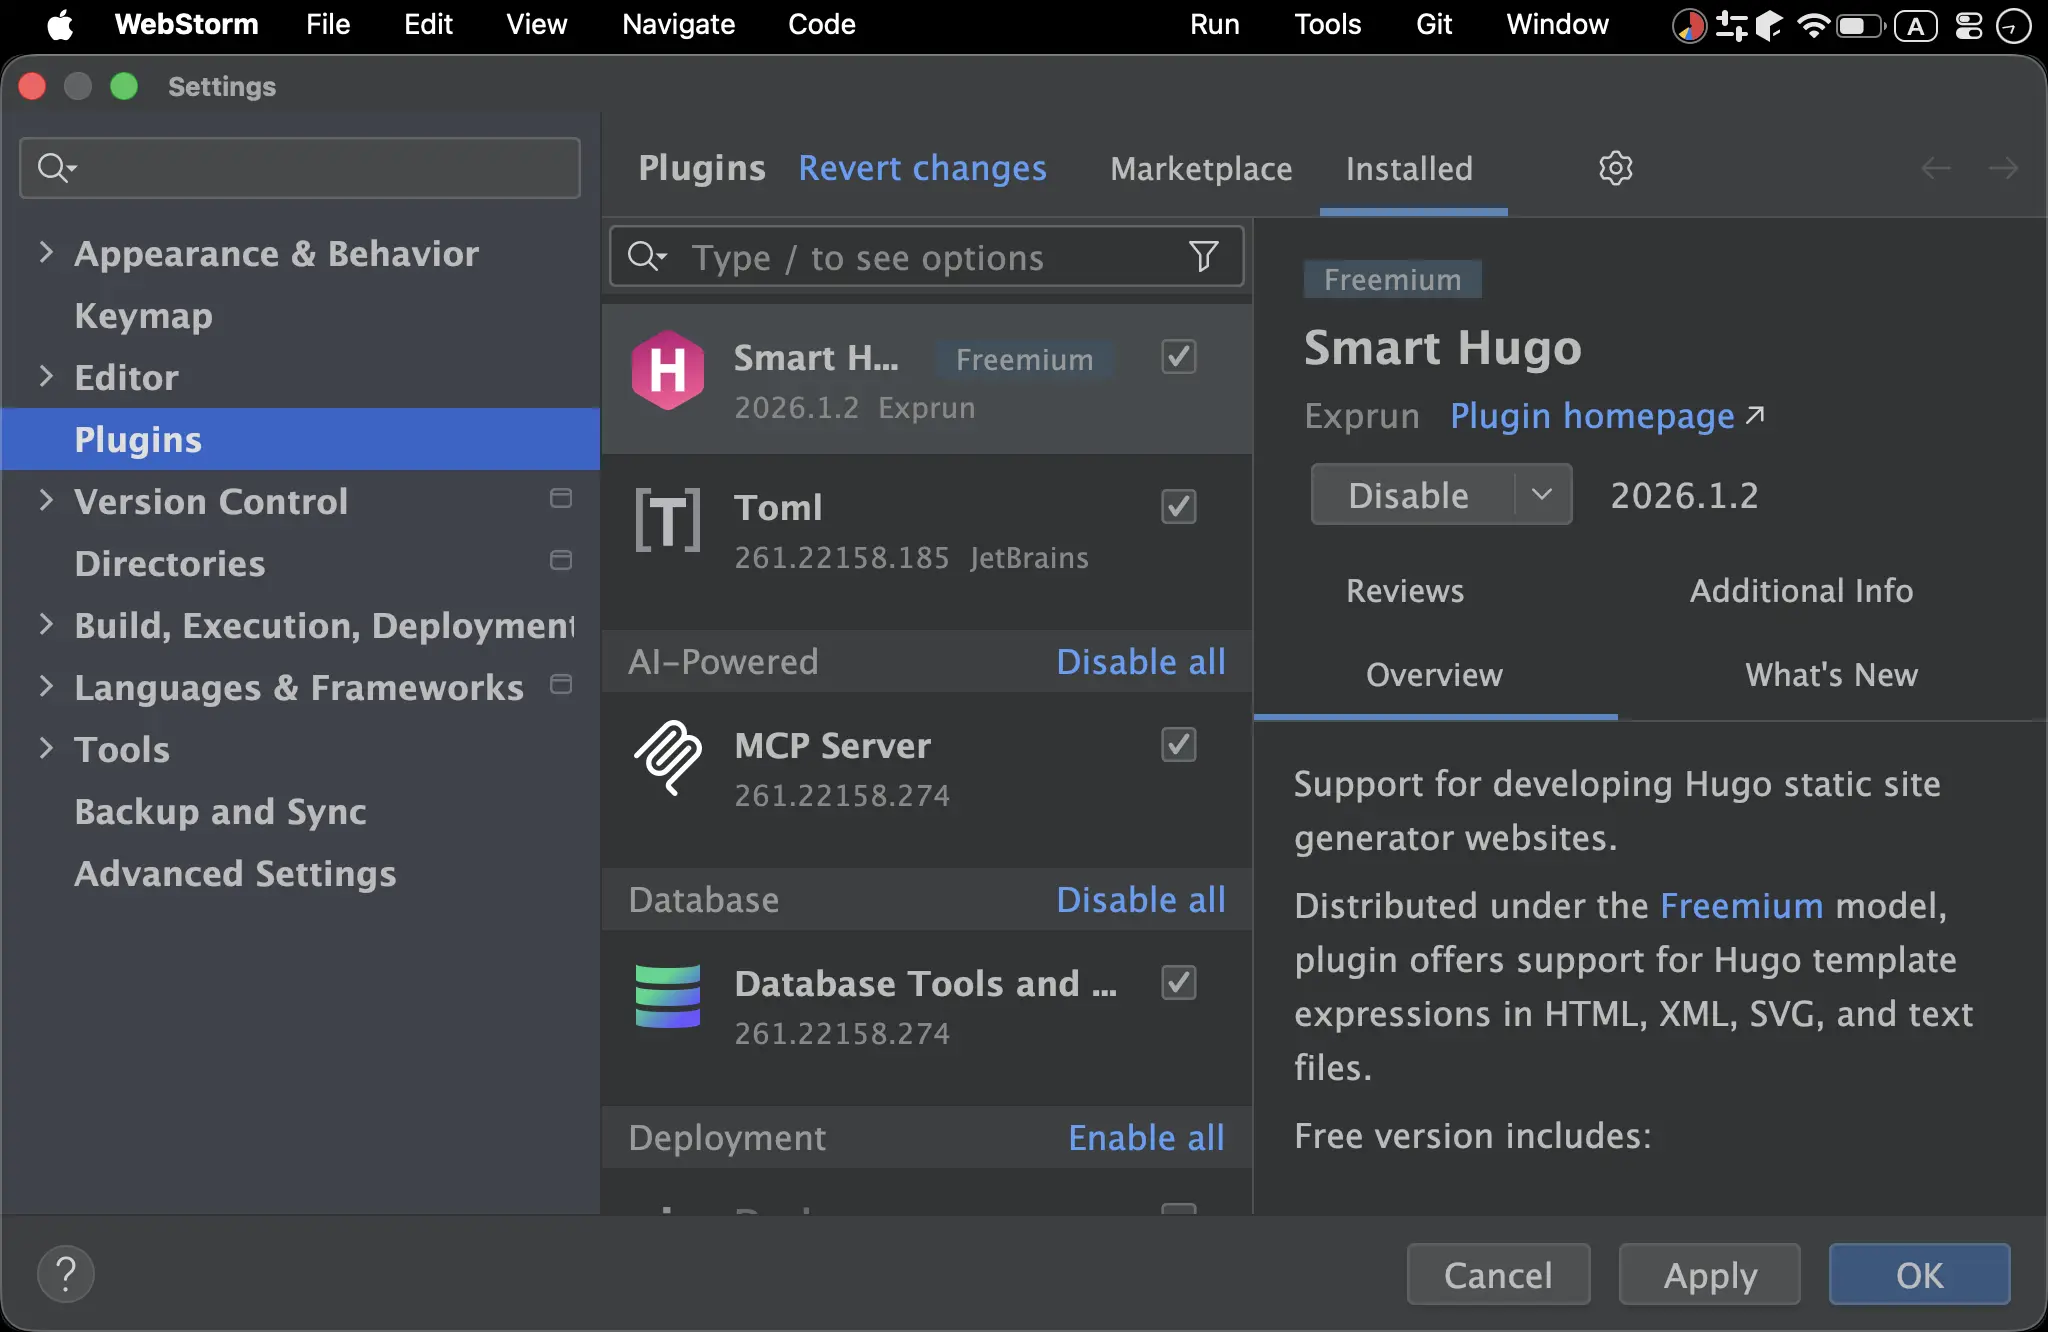
Task: Expand Appearance & Behavior settings
Action: pos(46,252)
